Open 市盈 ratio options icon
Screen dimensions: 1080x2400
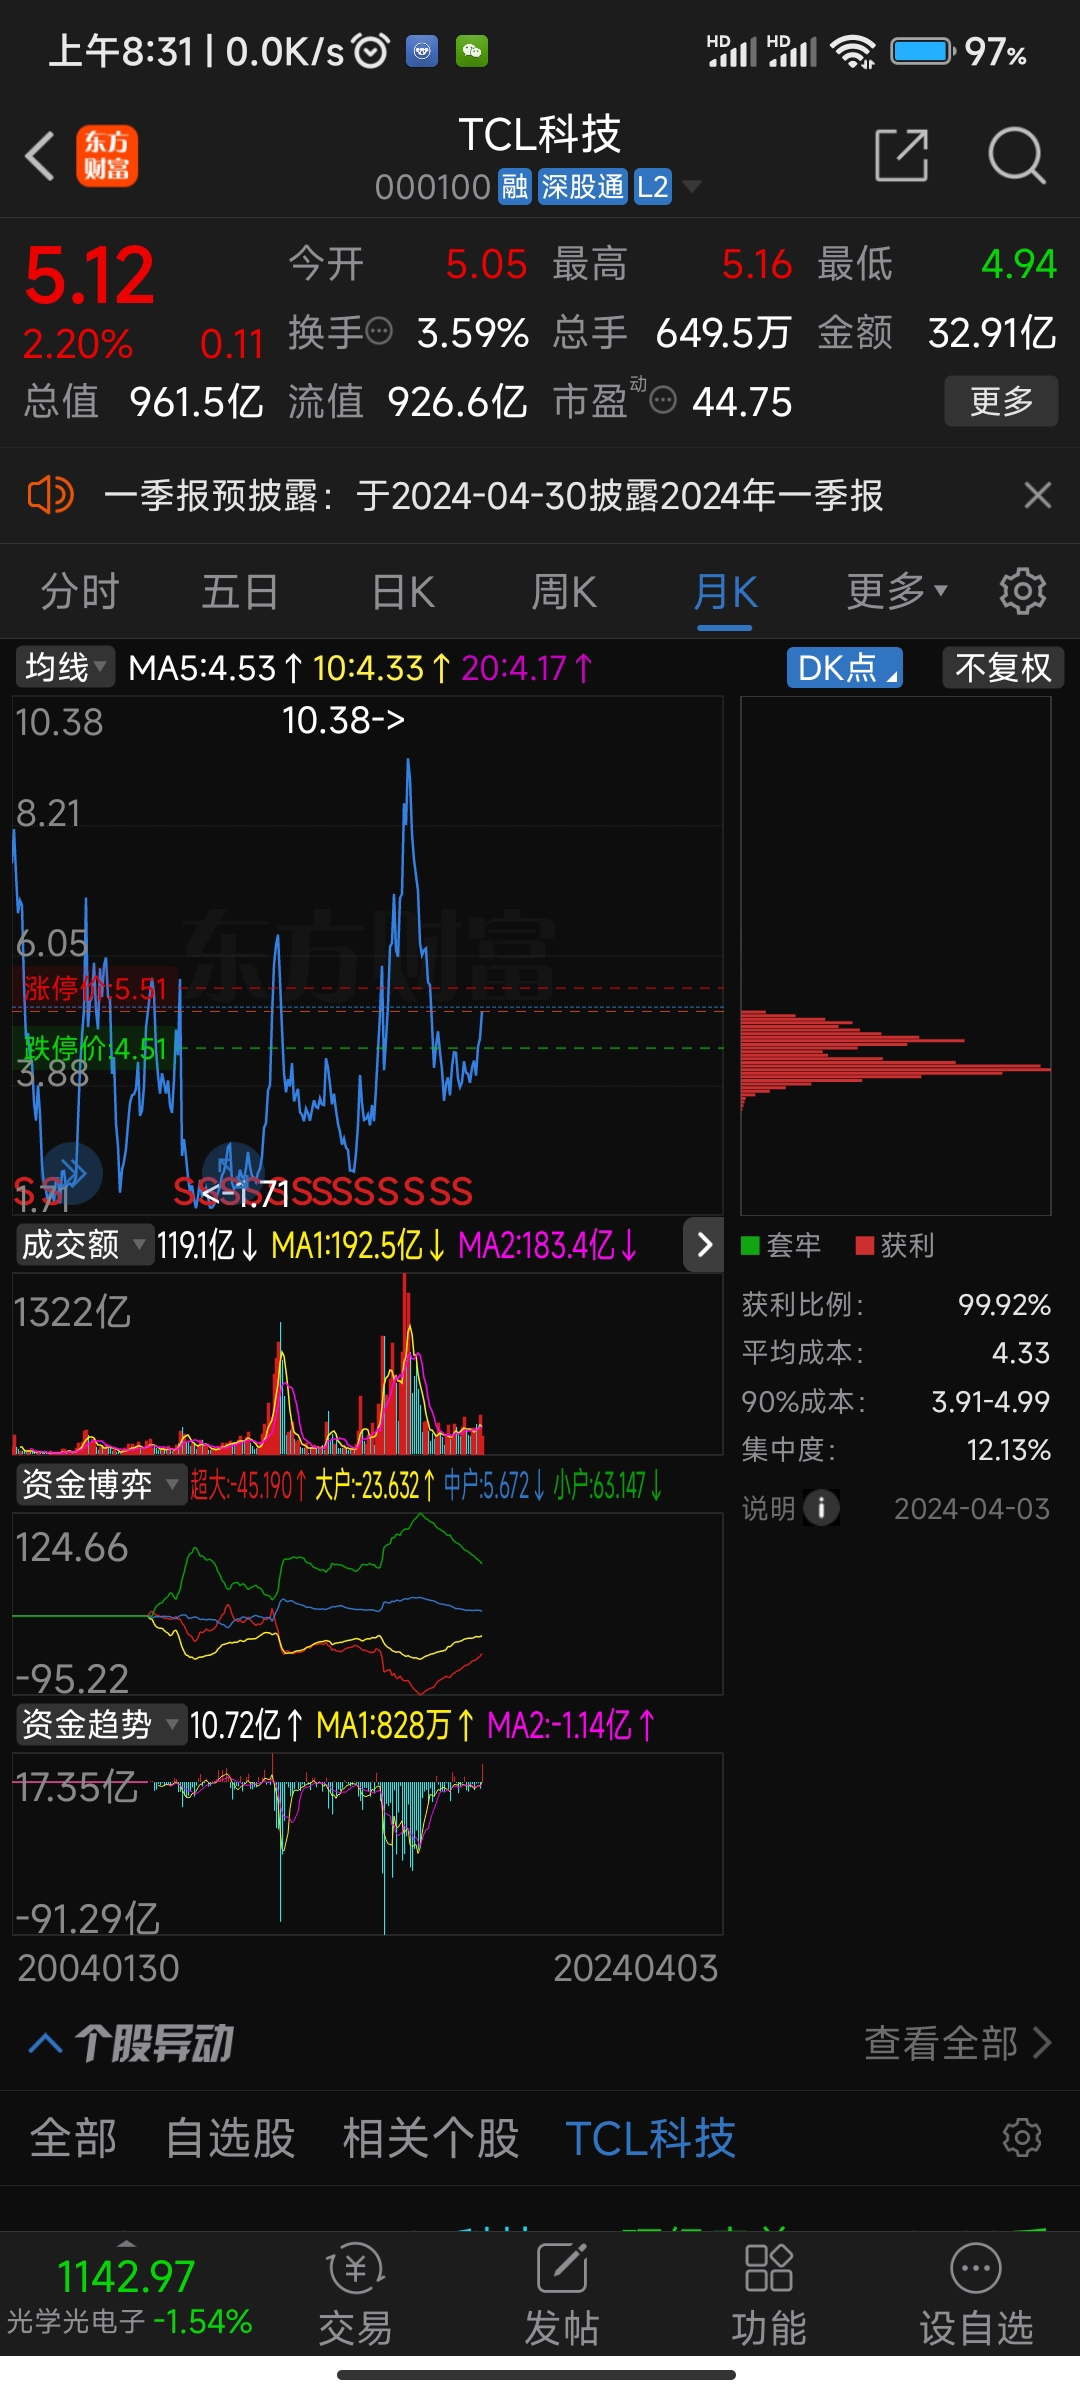click(x=663, y=401)
